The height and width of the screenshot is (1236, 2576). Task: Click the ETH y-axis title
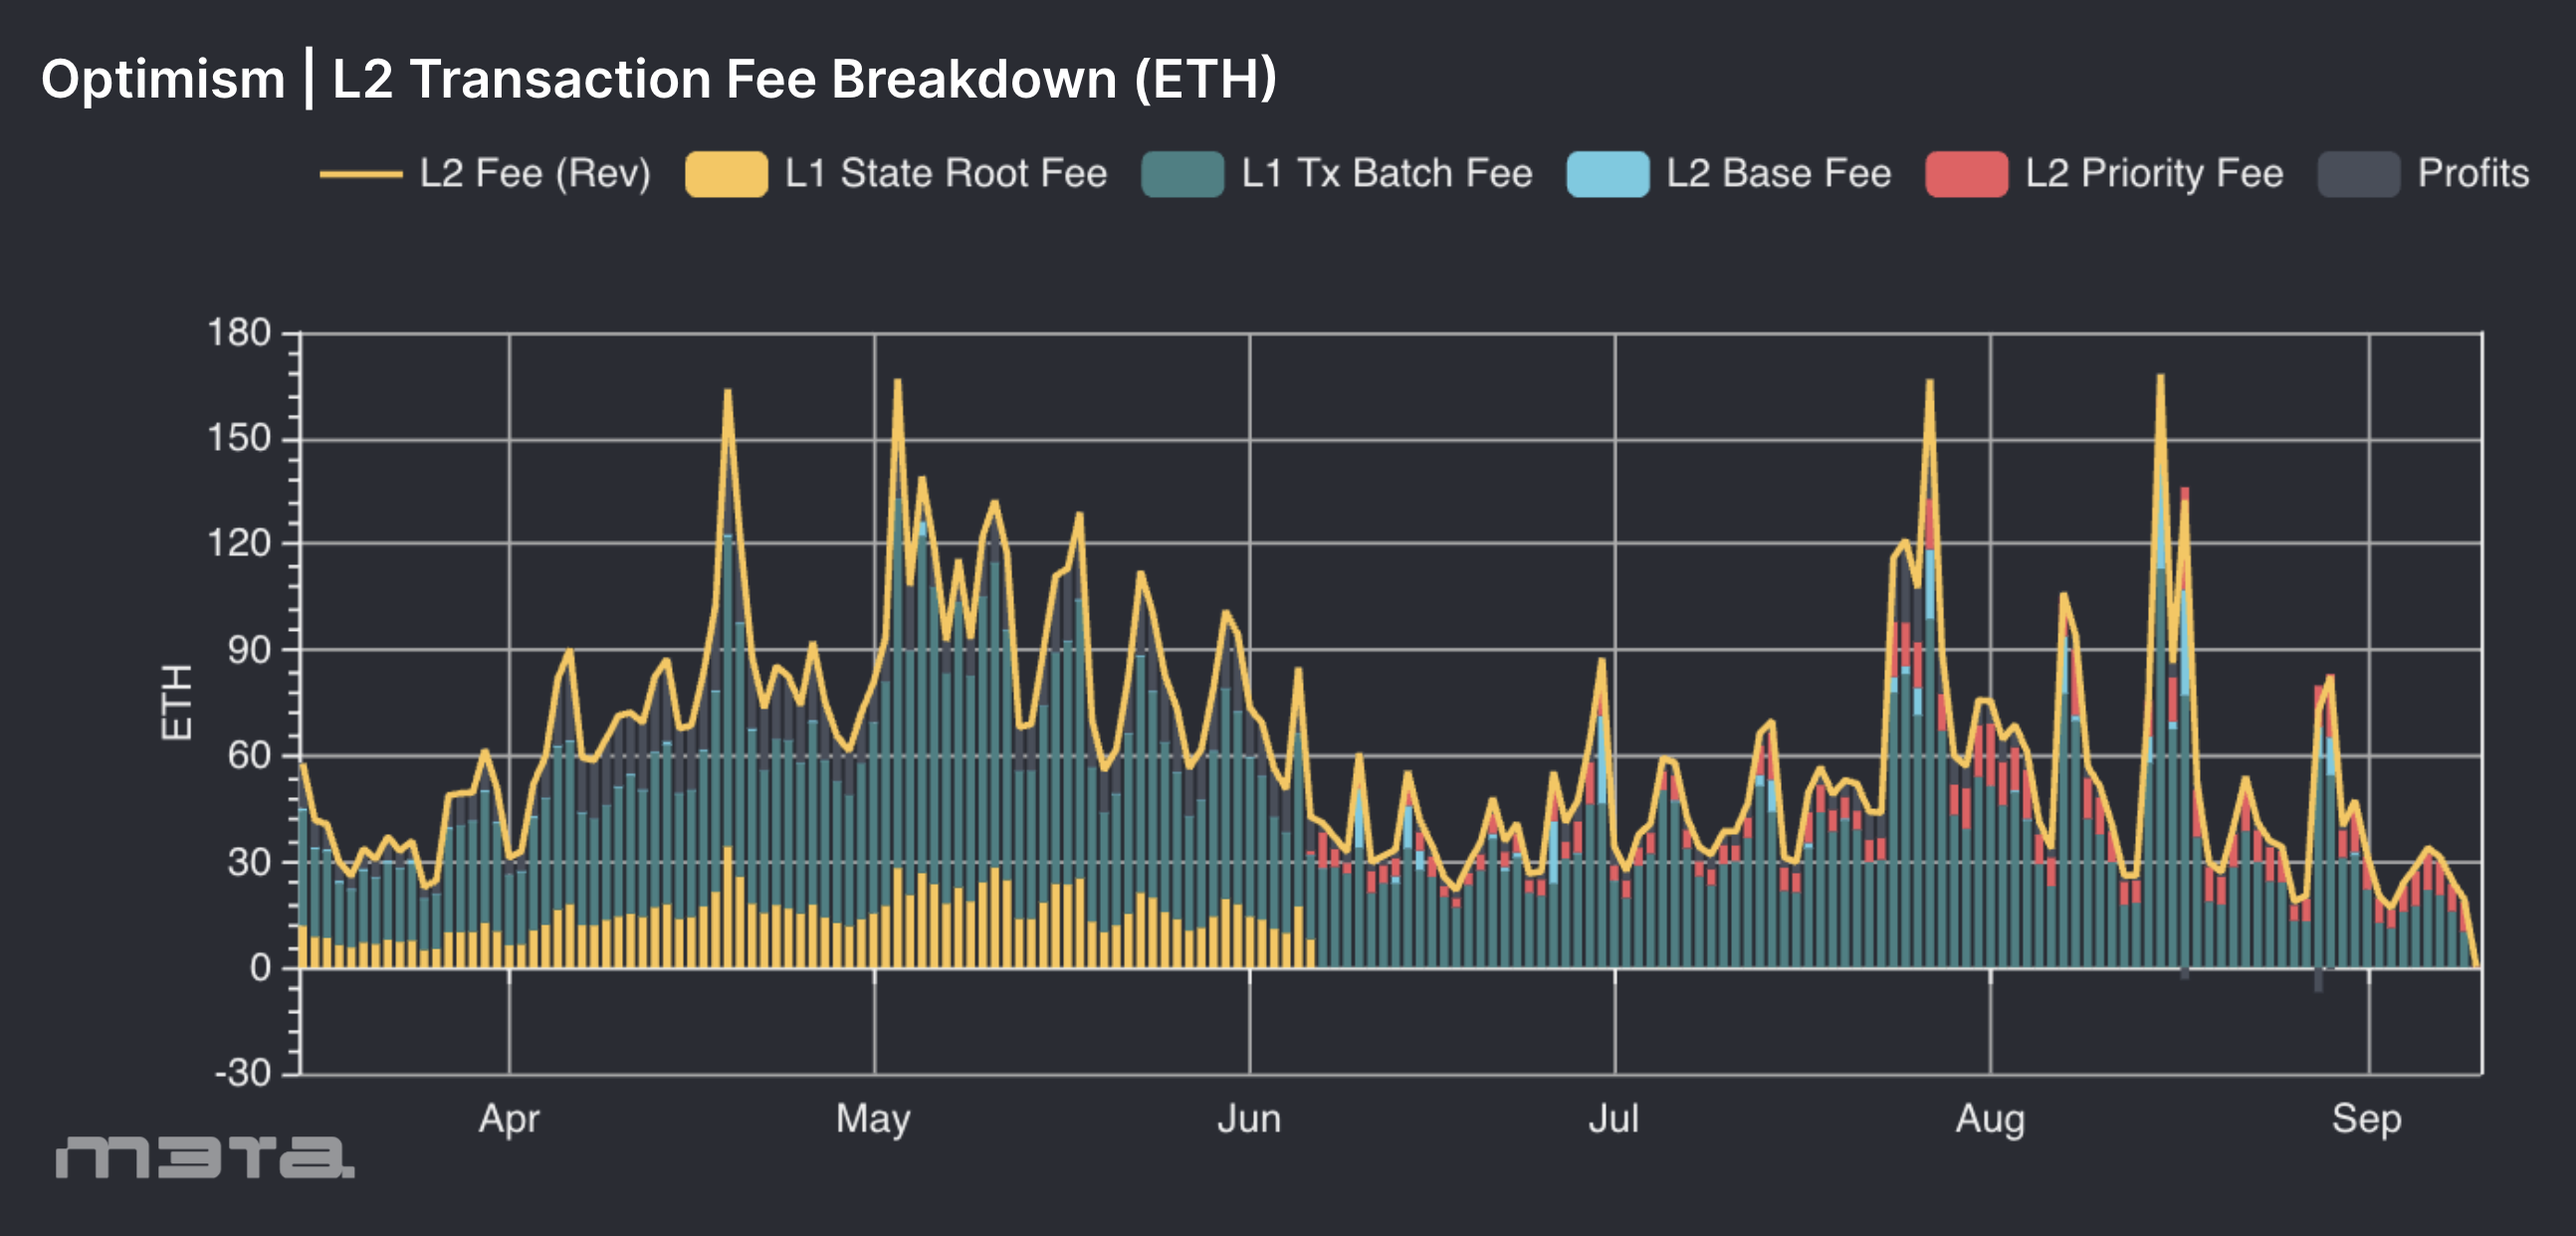177,702
